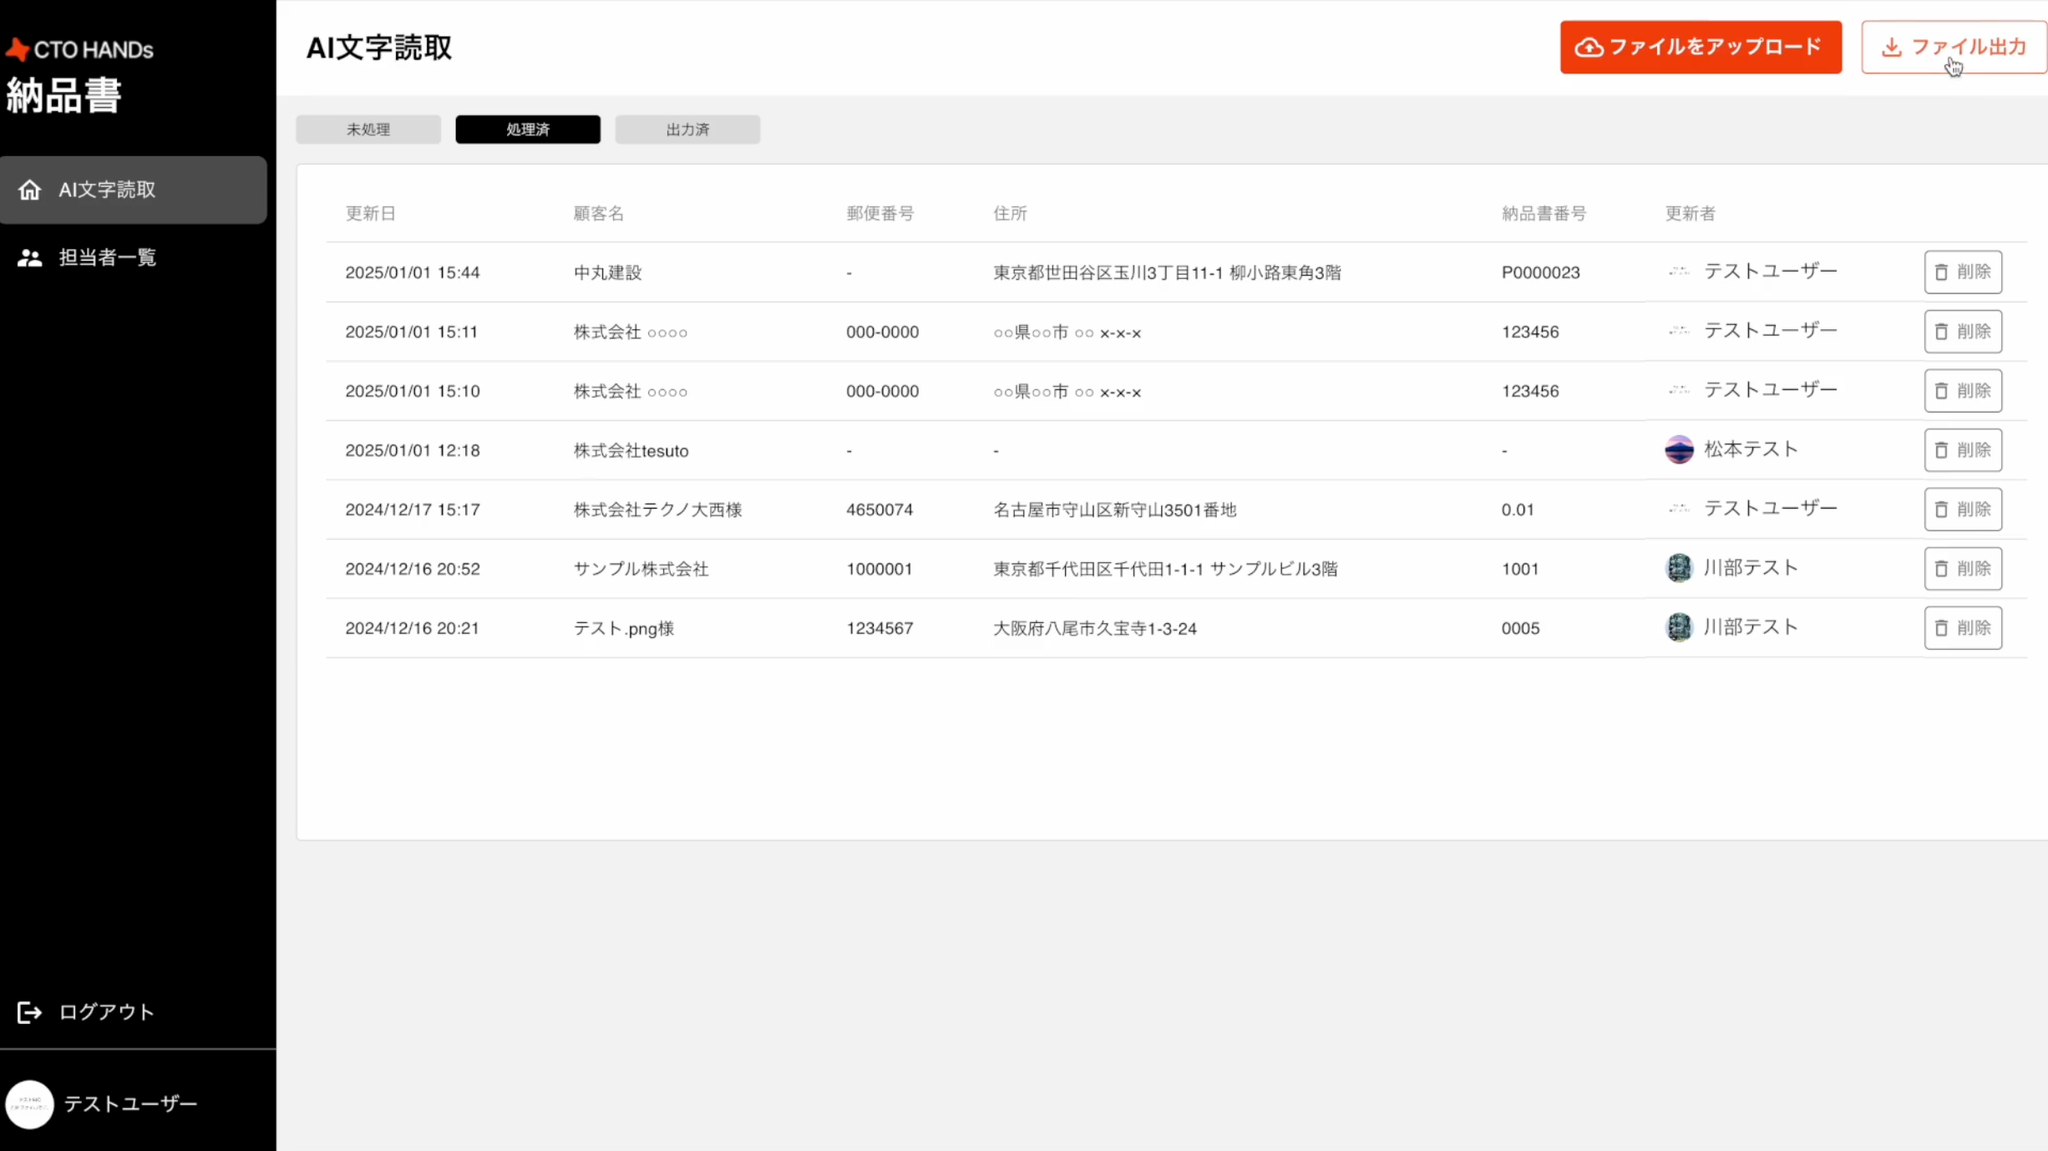Click 川部テスト avatar in サンプル株式会社 row

1679,568
